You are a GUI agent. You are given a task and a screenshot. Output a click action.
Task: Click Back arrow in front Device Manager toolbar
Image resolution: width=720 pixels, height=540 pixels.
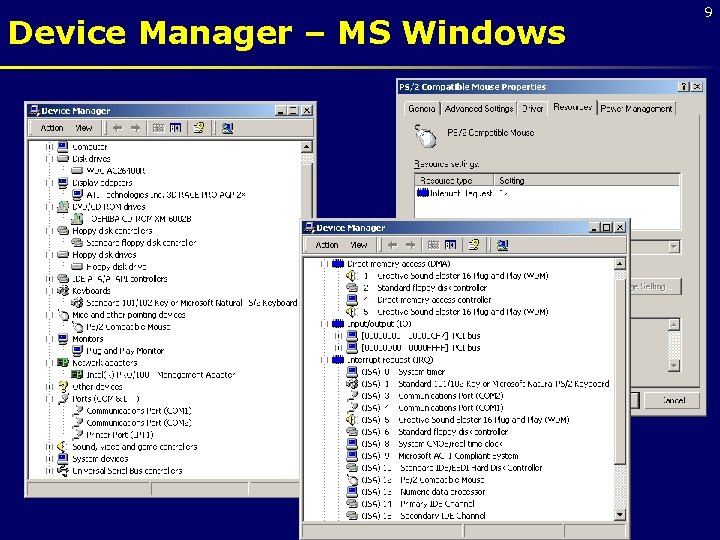point(393,245)
